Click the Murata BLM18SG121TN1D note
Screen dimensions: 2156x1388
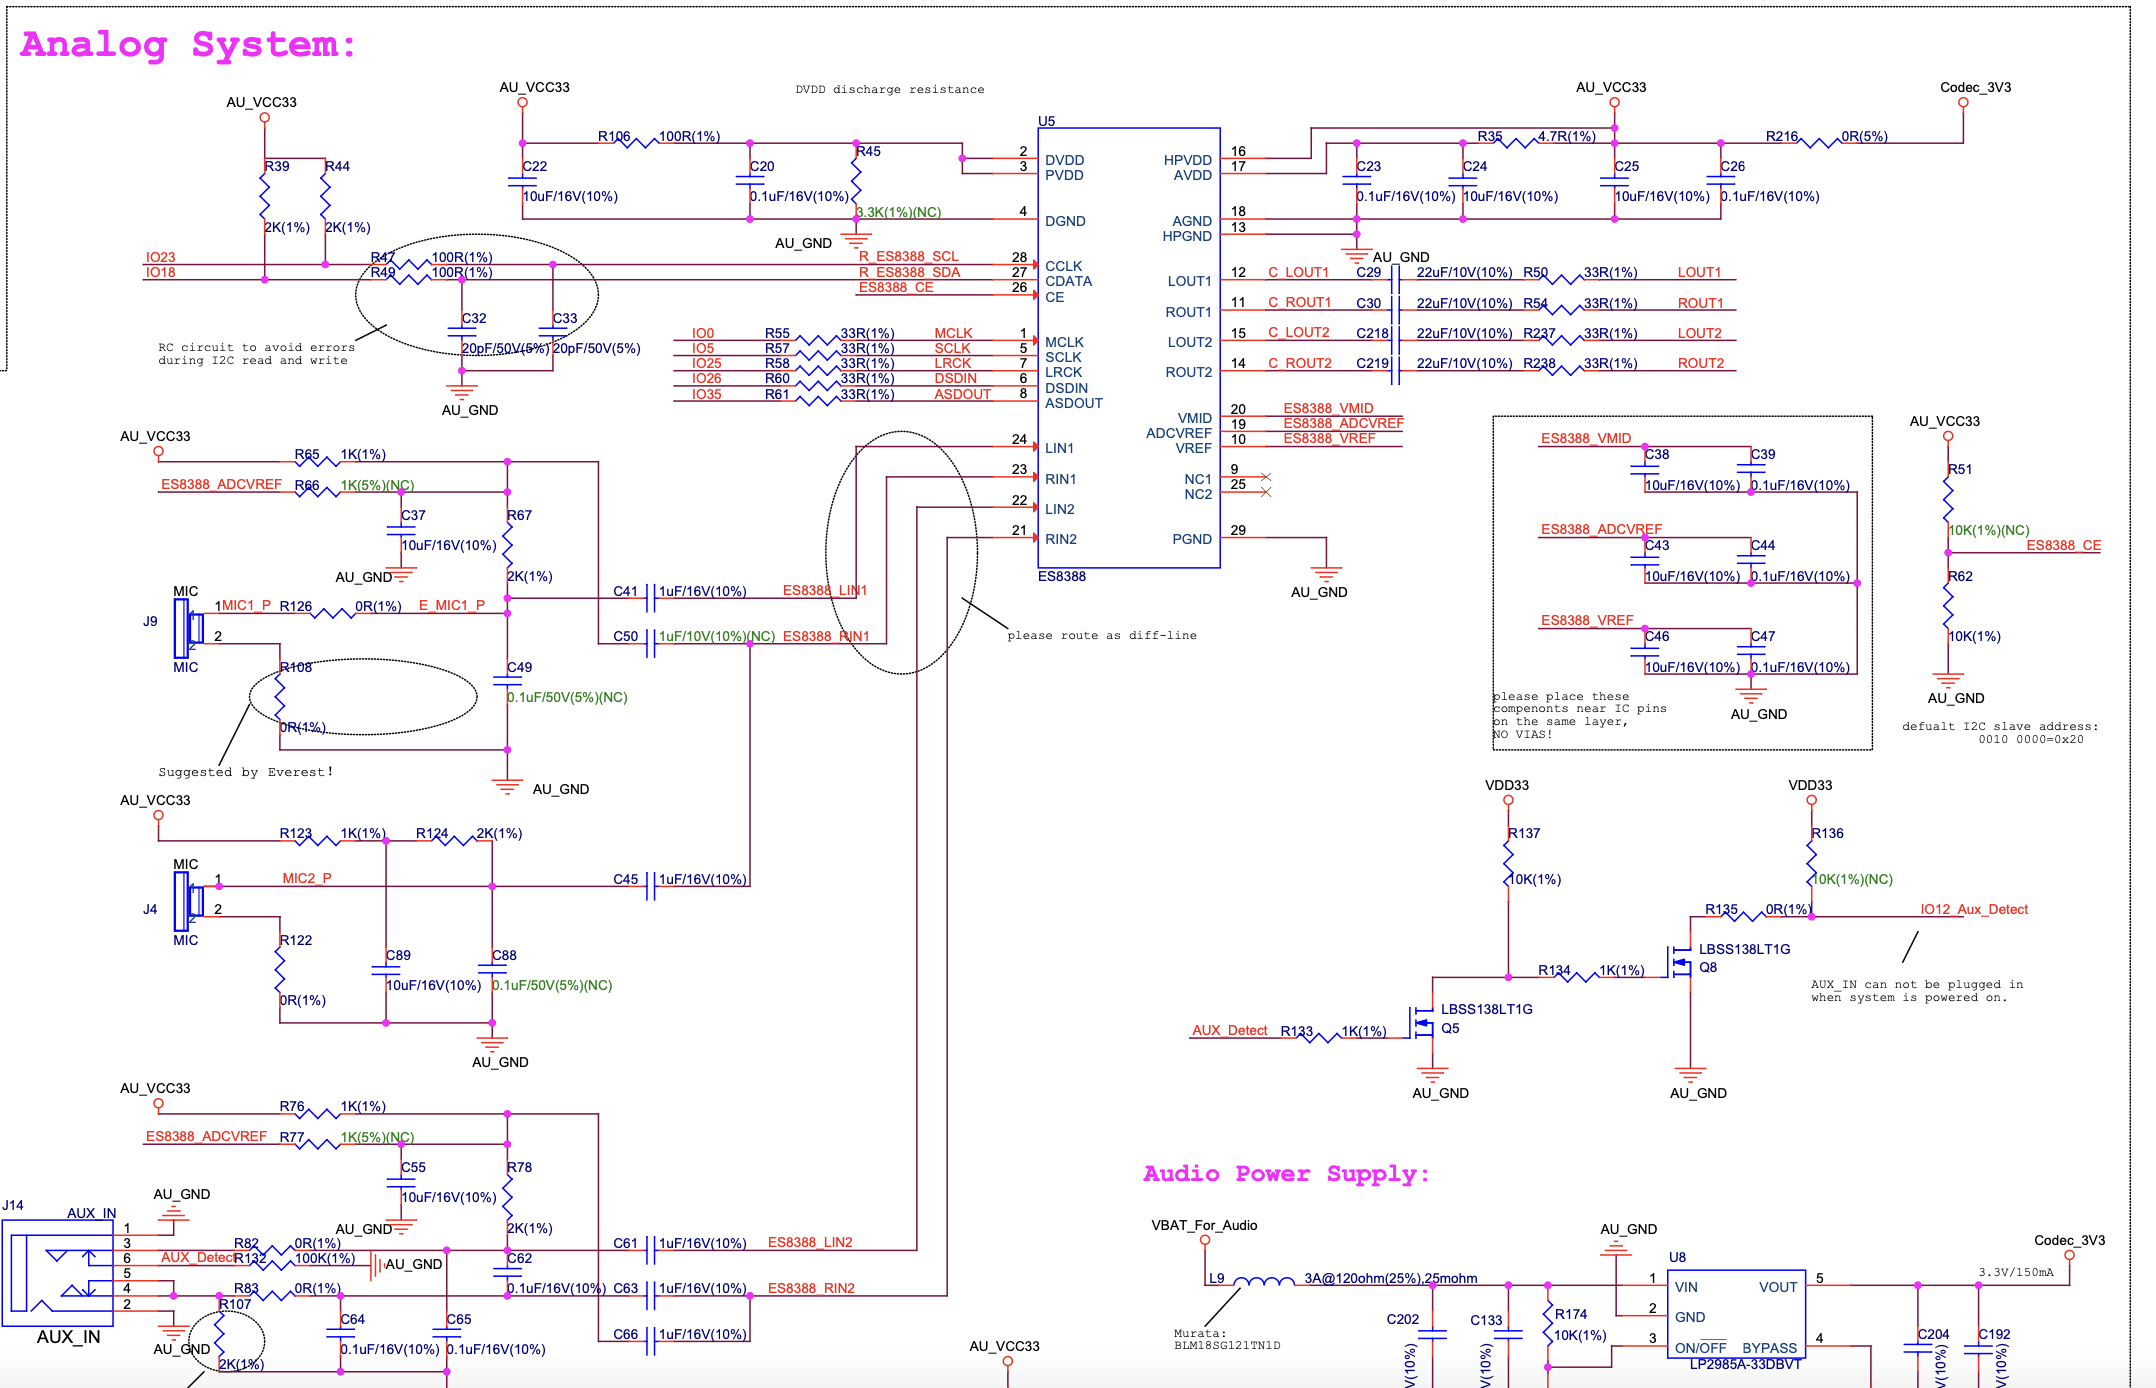(x=1227, y=1339)
